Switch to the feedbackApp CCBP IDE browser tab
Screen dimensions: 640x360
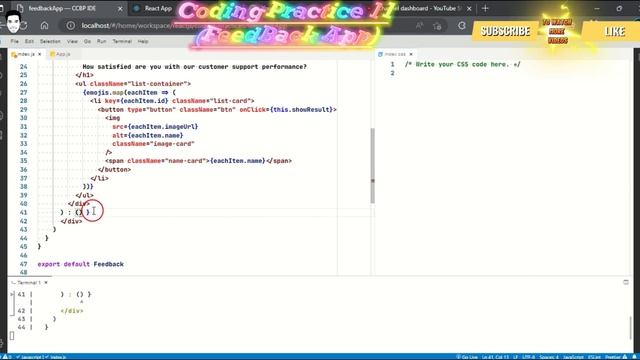coord(61,8)
